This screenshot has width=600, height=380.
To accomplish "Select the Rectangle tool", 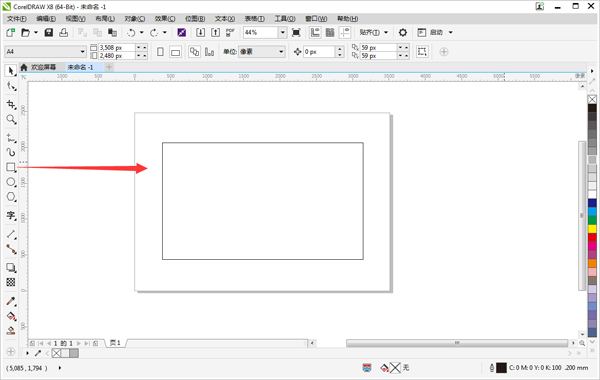I will coord(11,167).
